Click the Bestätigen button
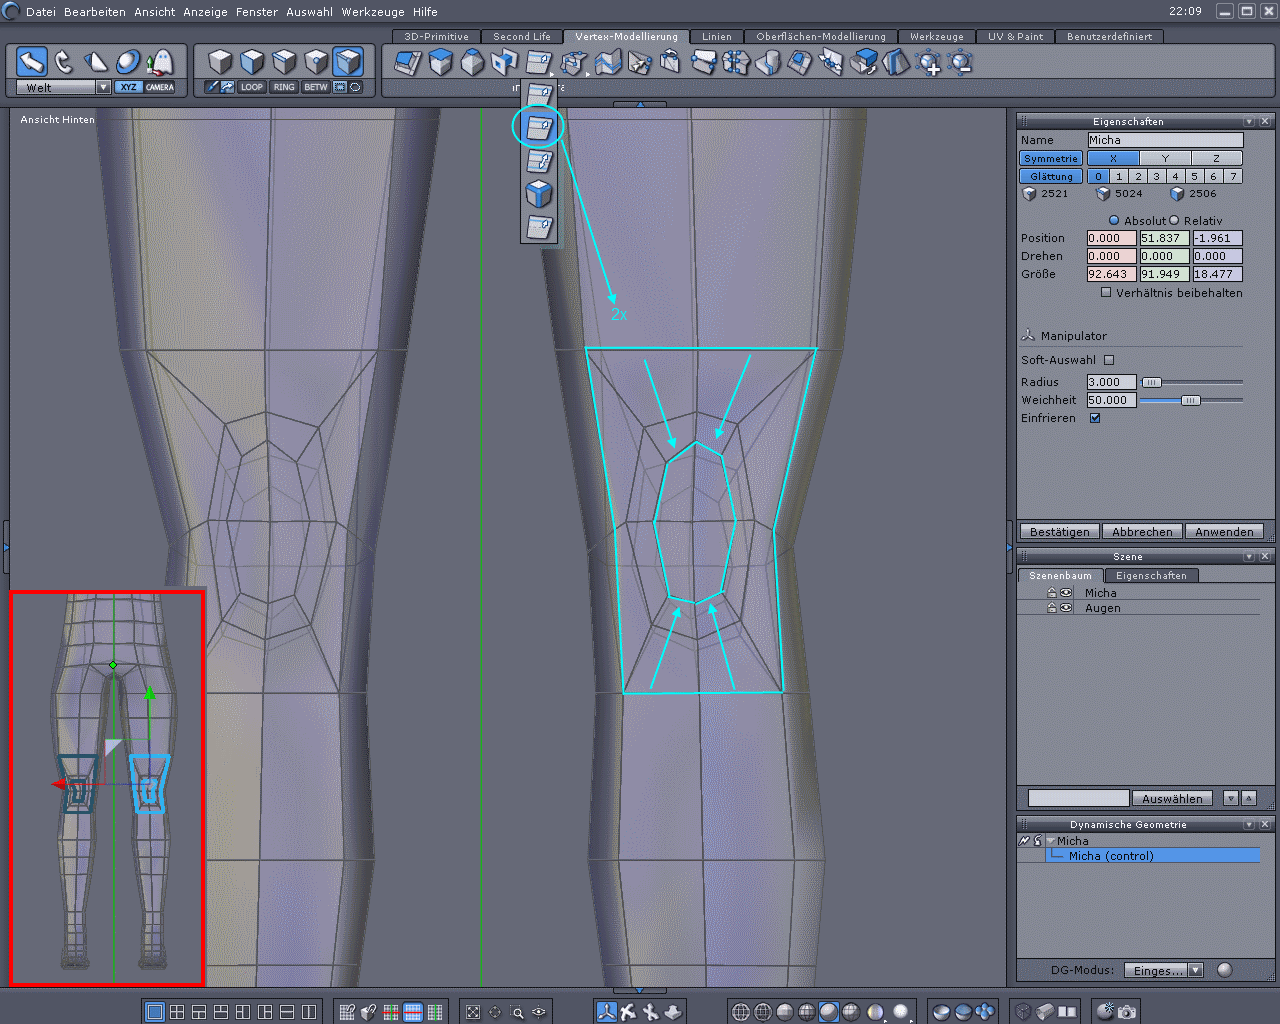The height and width of the screenshot is (1024, 1280). click(x=1059, y=532)
